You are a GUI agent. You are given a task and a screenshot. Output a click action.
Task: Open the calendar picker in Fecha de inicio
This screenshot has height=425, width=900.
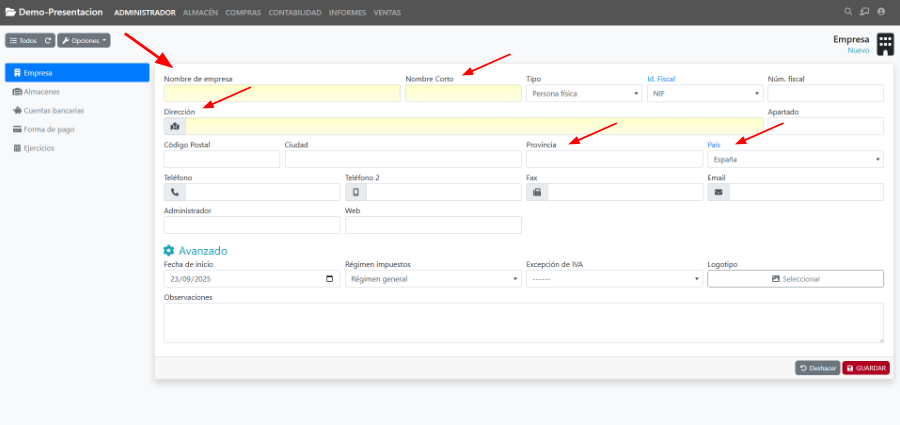(x=330, y=279)
